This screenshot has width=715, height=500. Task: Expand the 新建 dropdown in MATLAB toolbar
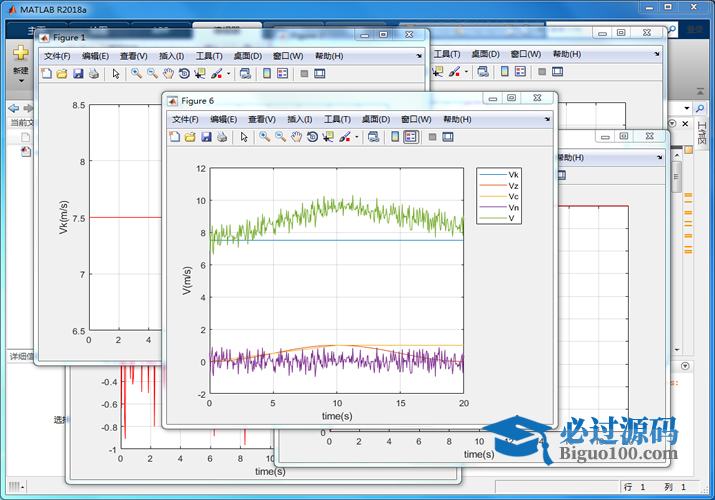(20, 81)
